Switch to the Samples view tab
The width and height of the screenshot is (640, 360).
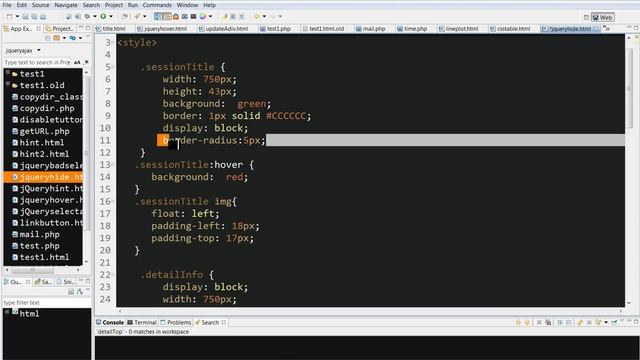point(43,282)
